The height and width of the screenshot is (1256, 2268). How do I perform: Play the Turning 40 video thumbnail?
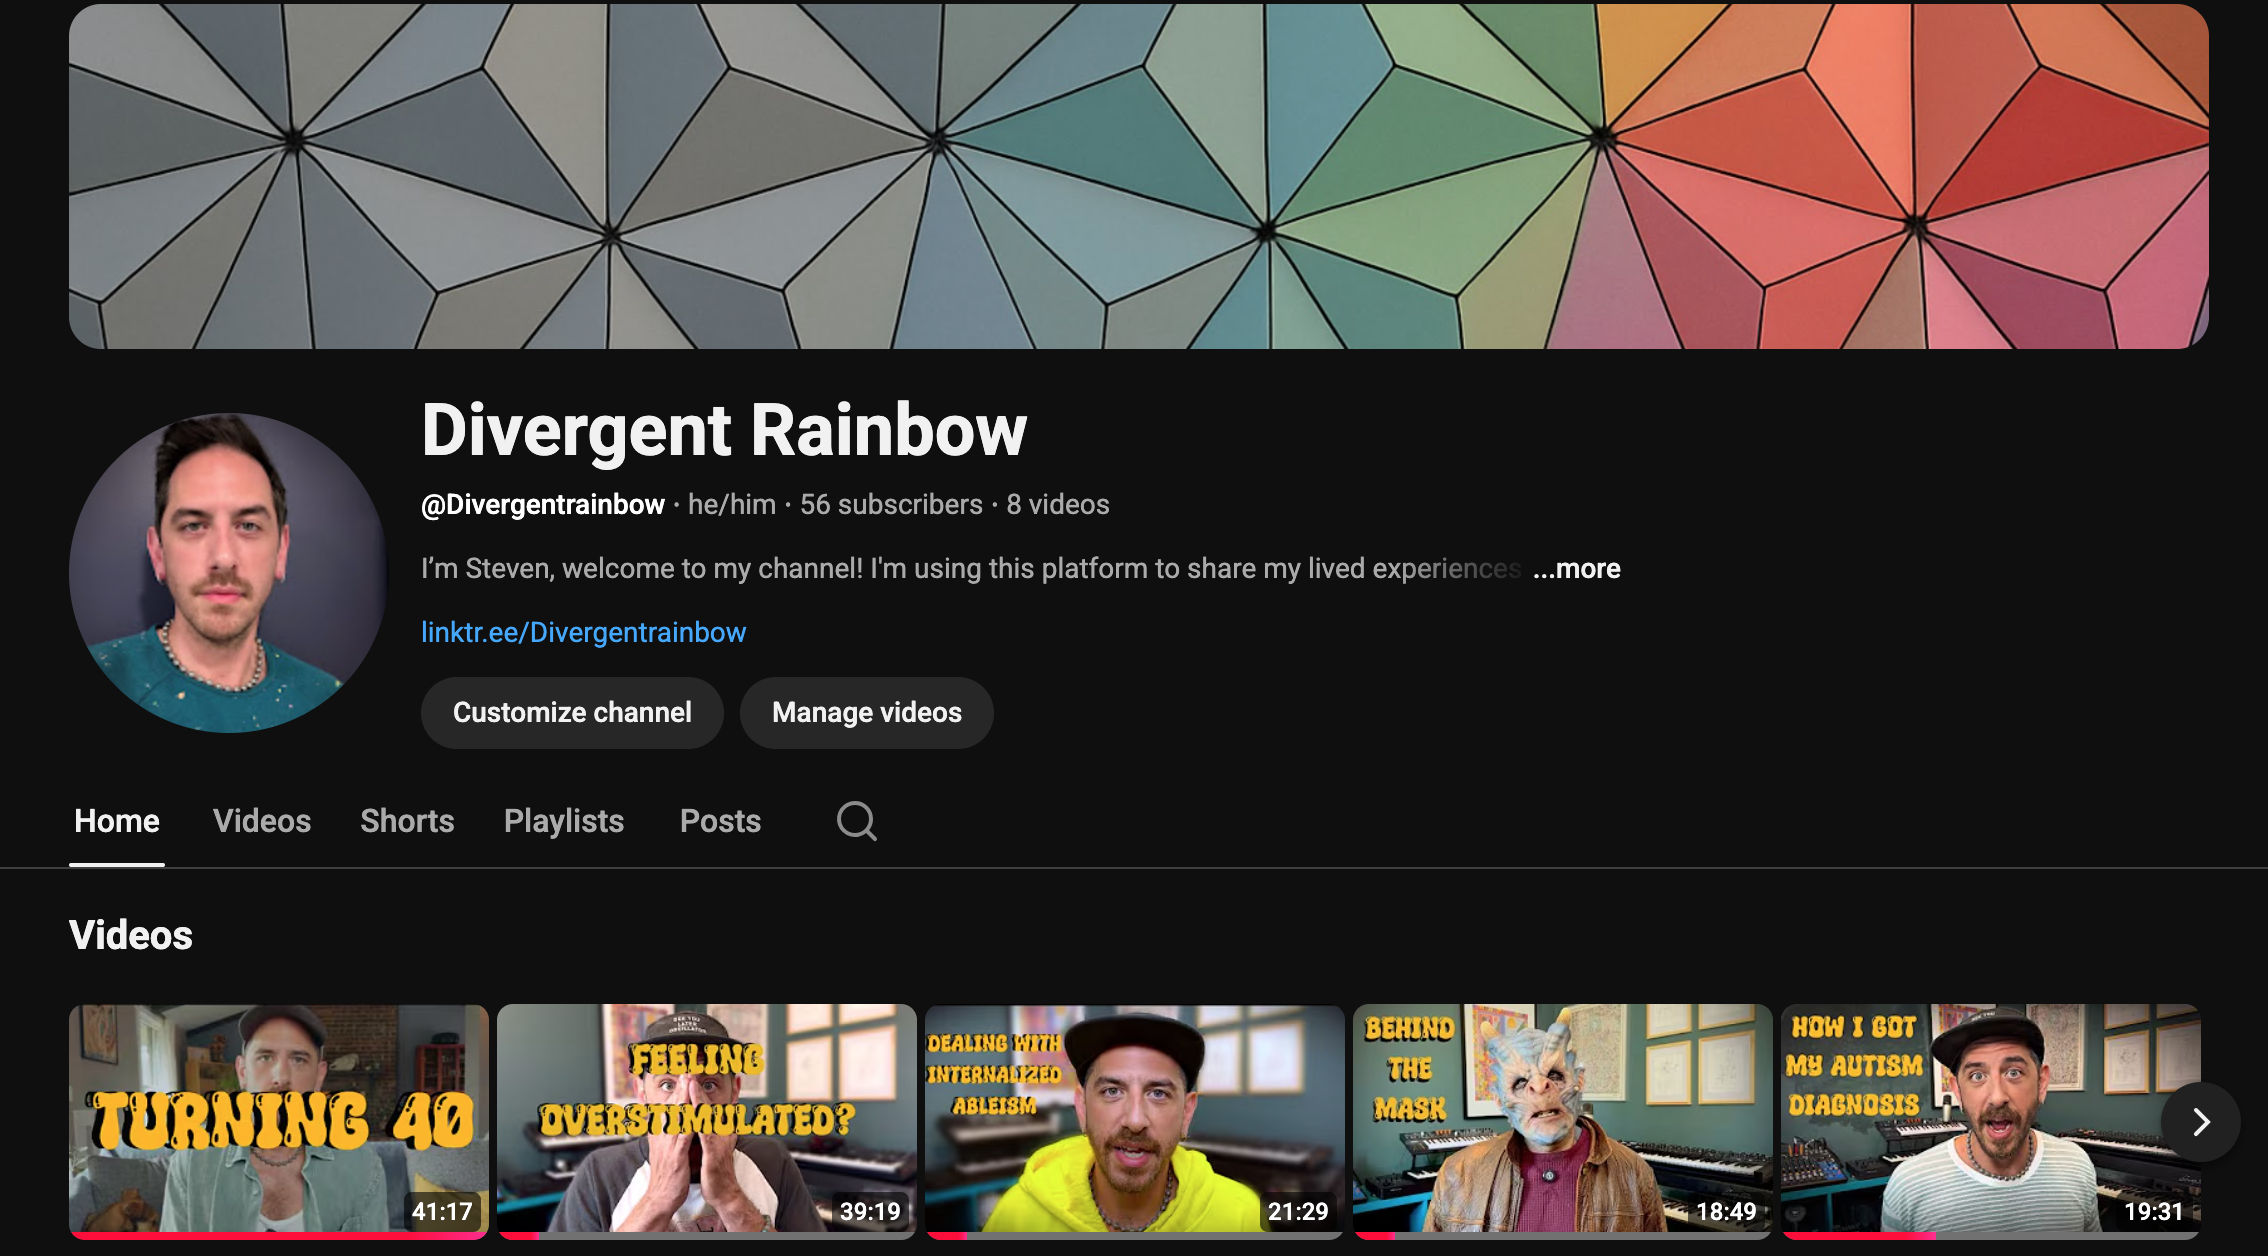pos(278,1118)
